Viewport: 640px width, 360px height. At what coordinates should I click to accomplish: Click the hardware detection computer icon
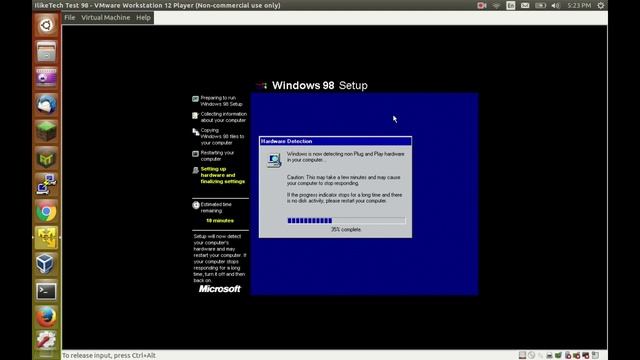point(274,160)
